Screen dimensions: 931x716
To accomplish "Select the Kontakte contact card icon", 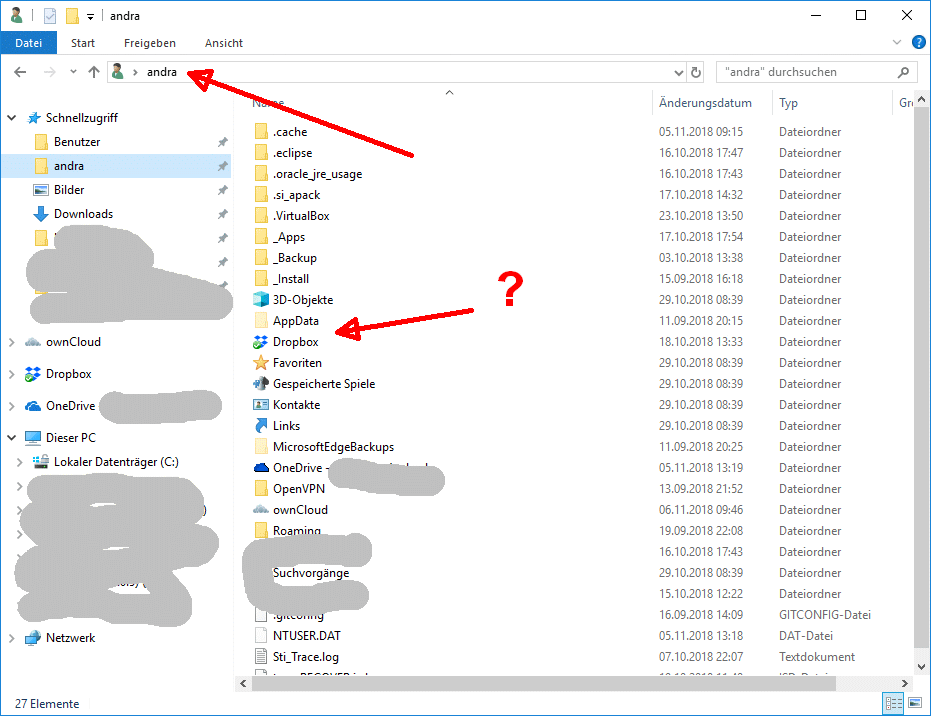I will [261, 405].
